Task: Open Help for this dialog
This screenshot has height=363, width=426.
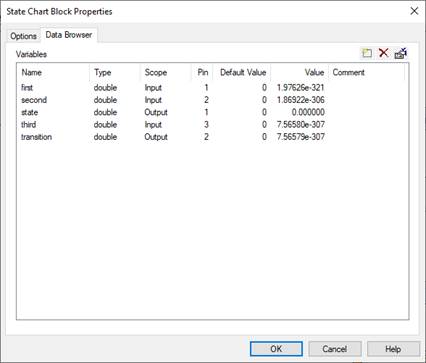Action: point(393,349)
